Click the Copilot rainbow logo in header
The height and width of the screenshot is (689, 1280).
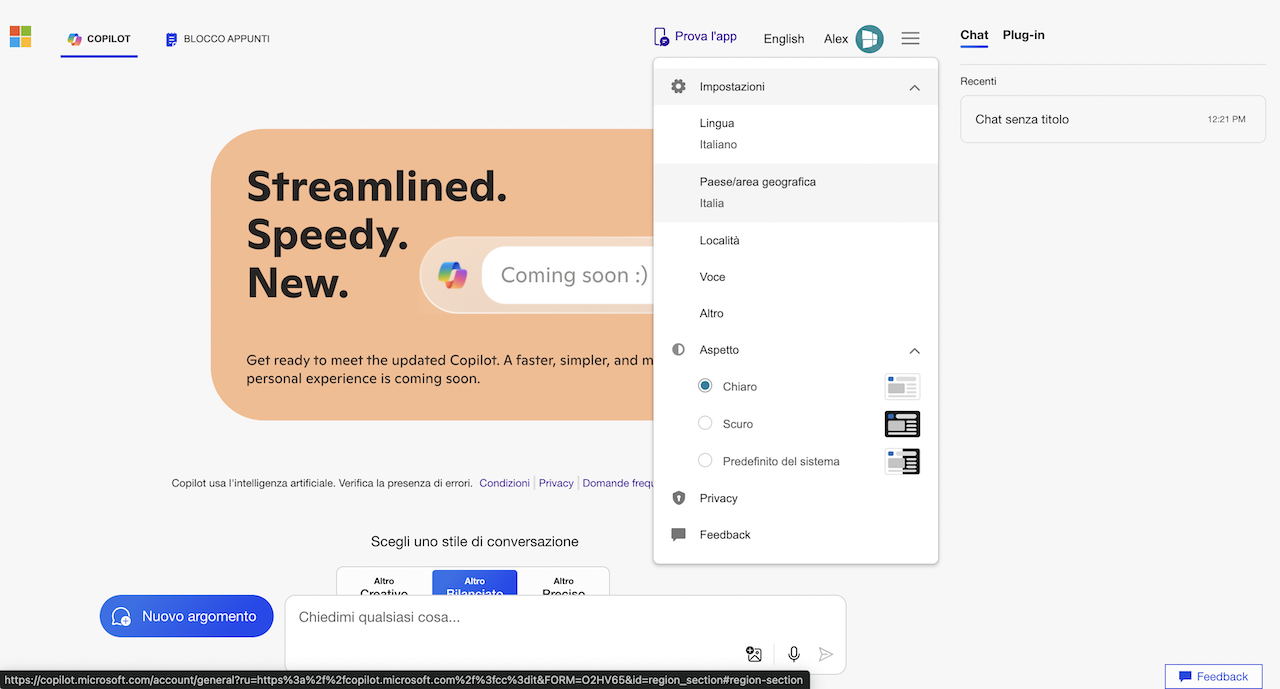(x=74, y=39)
